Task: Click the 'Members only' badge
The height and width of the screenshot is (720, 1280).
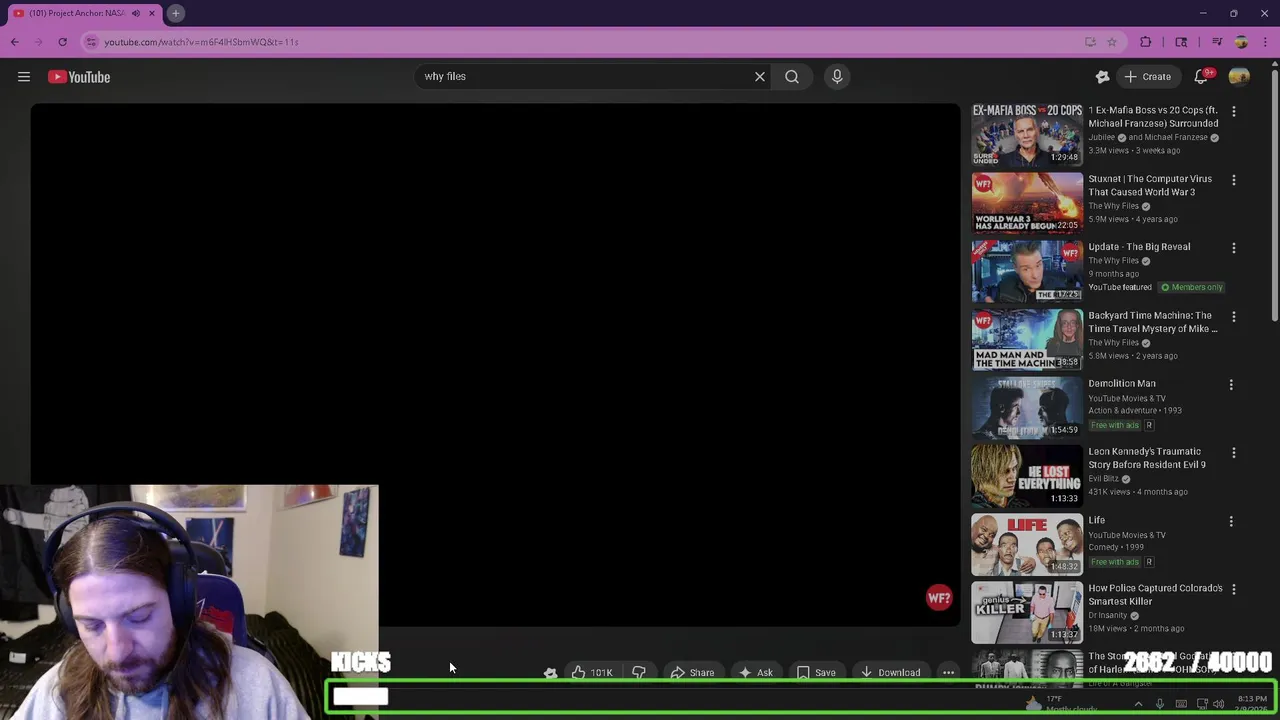Action: pyautogui.click(x=1192, y=287)
